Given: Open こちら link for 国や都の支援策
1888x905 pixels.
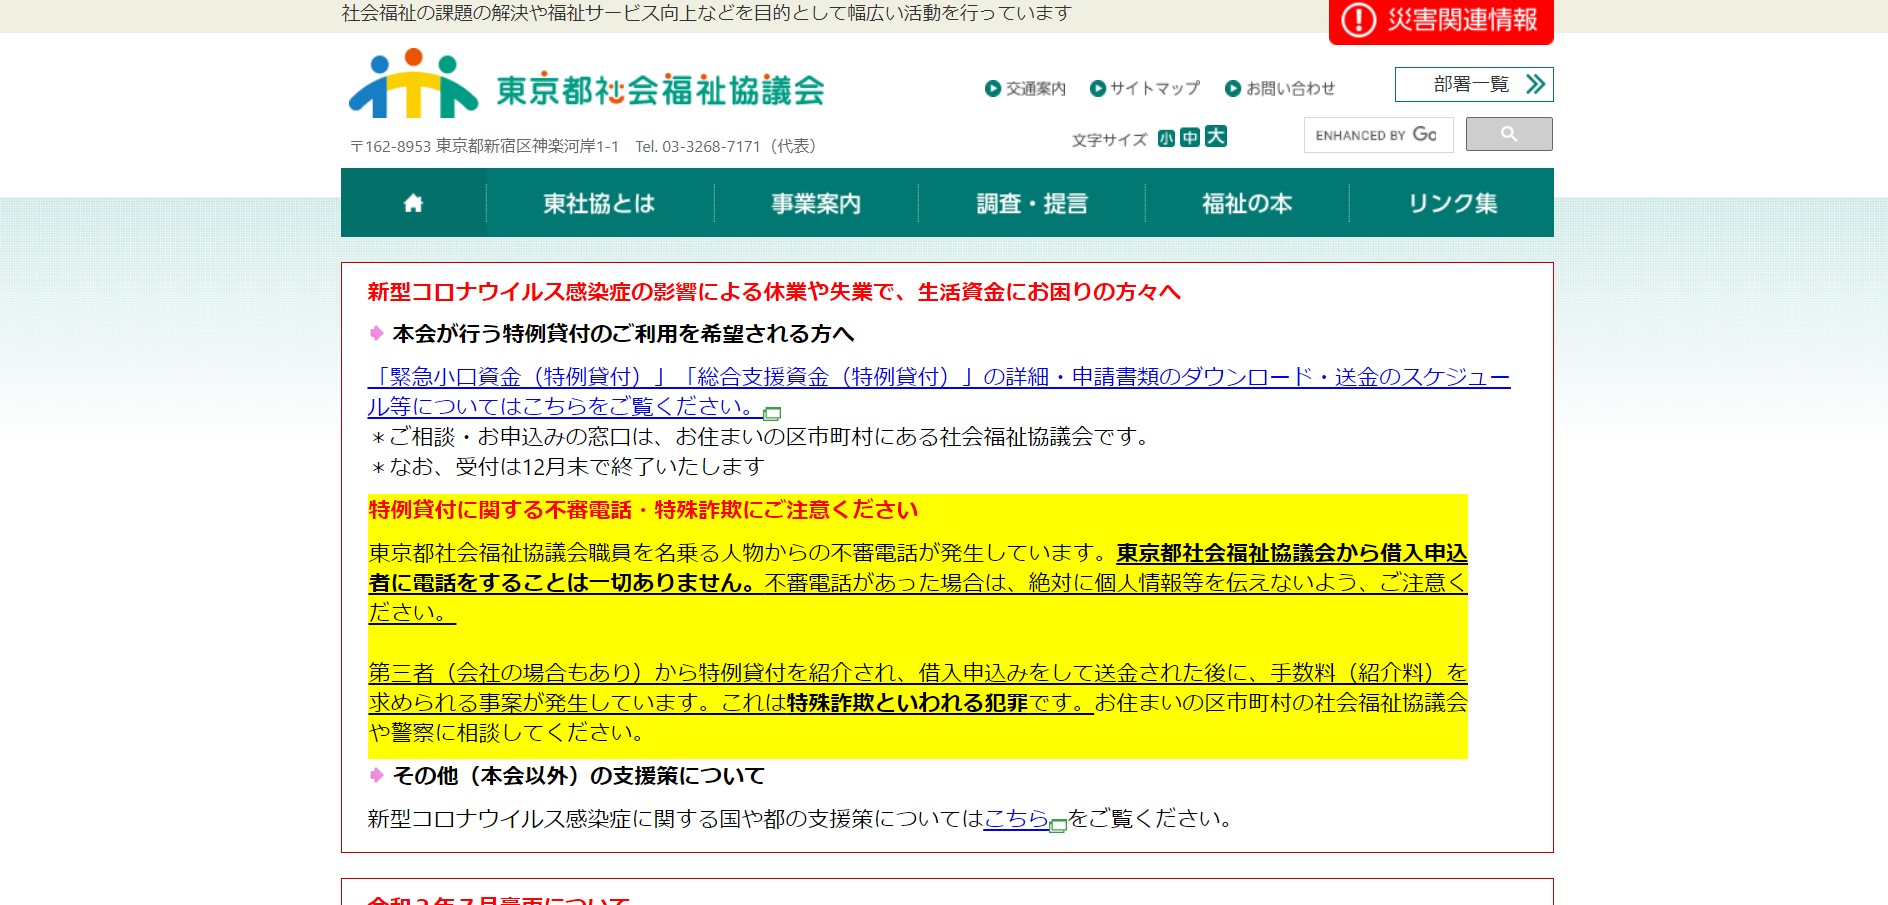Looking at the screenshot, I should point(1016,818).
